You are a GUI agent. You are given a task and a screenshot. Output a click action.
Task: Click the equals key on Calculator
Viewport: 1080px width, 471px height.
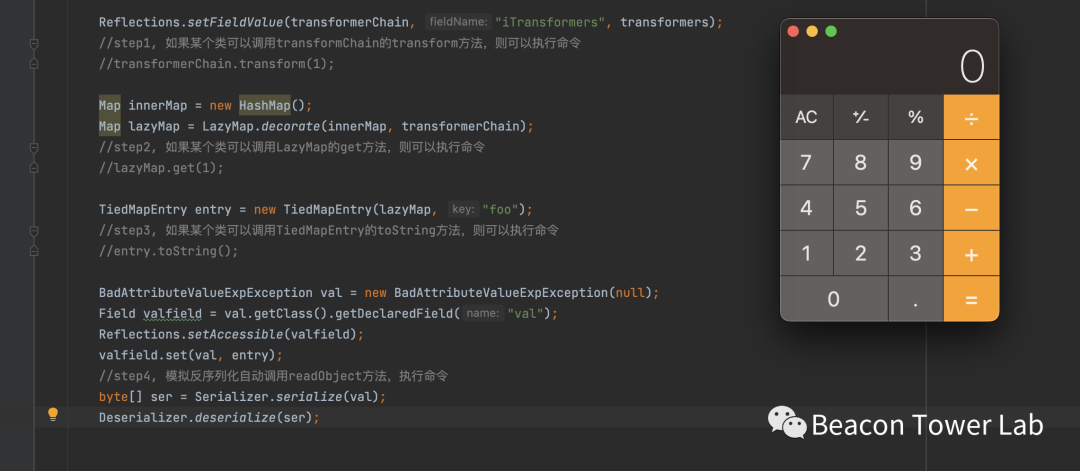[x=971, y=299]
